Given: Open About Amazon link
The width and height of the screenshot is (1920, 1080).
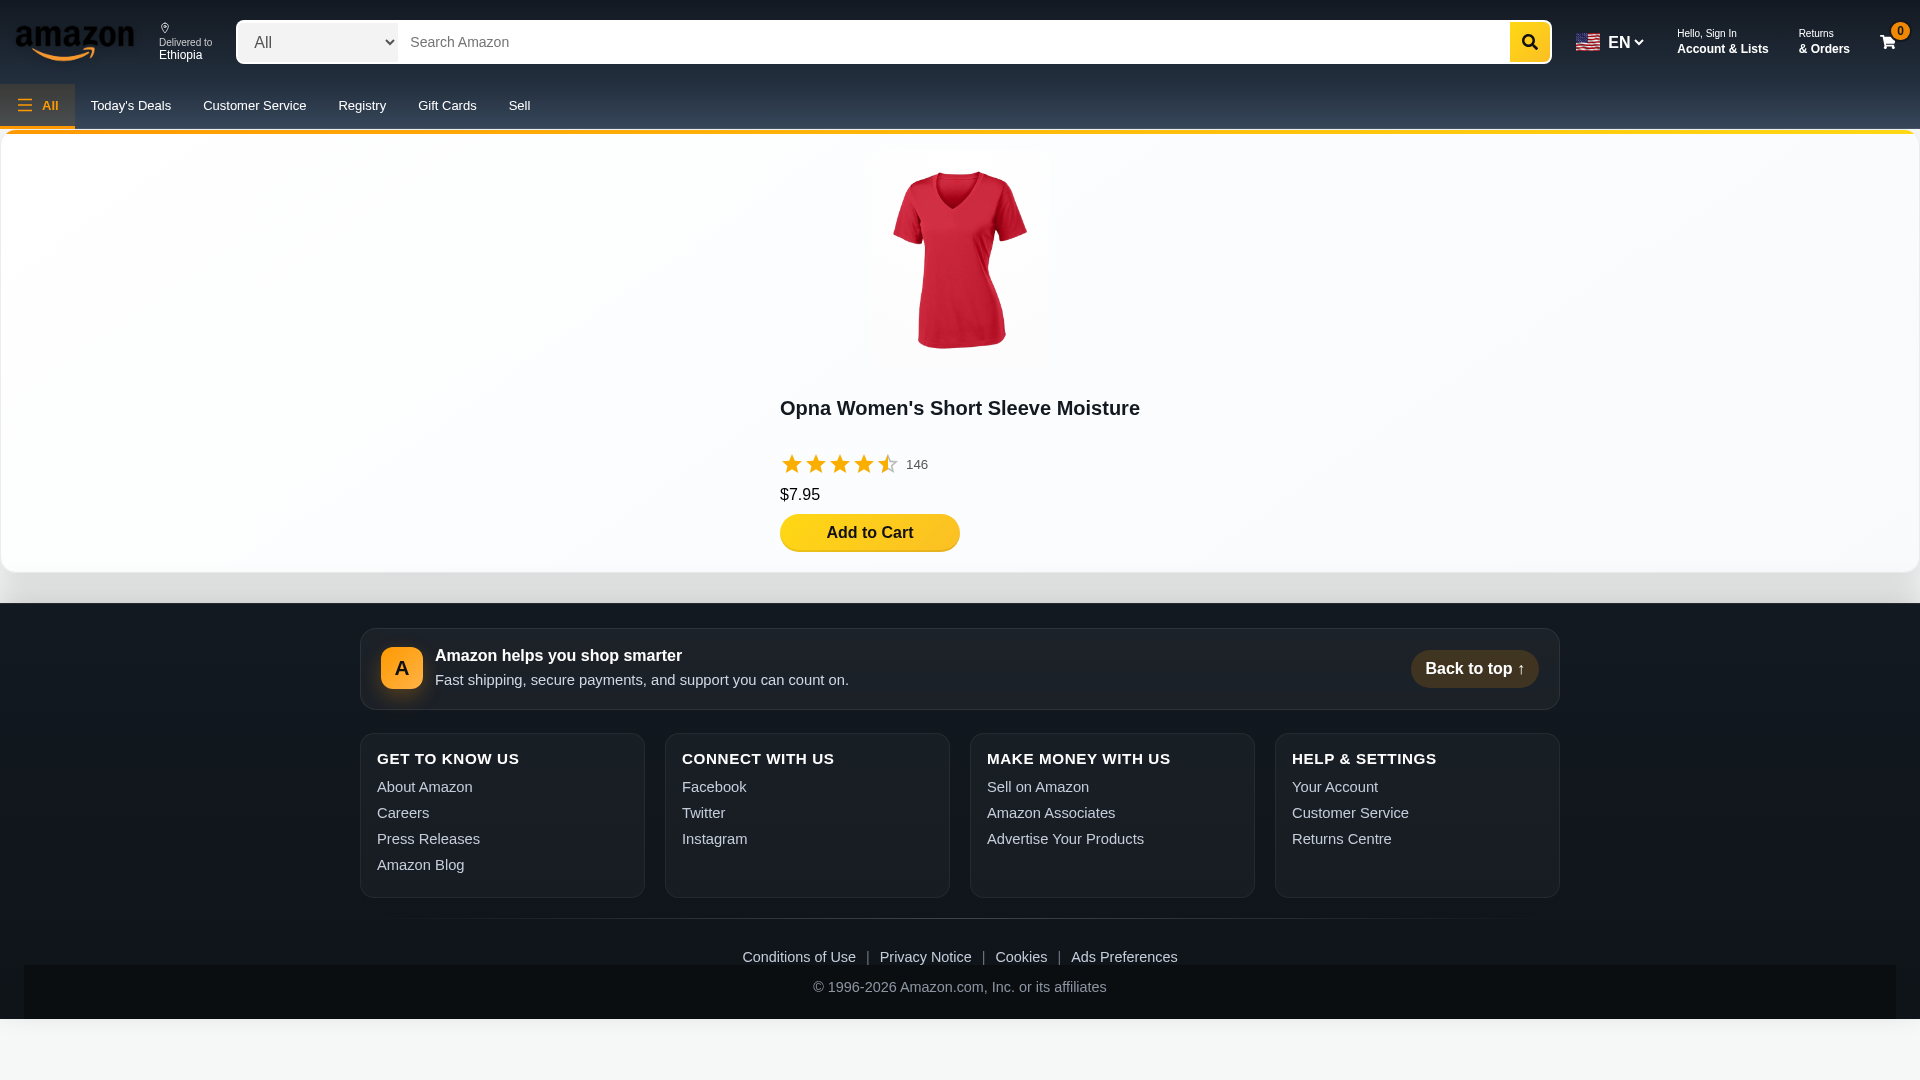Looking at the screenshot, I should coord(425,787).
